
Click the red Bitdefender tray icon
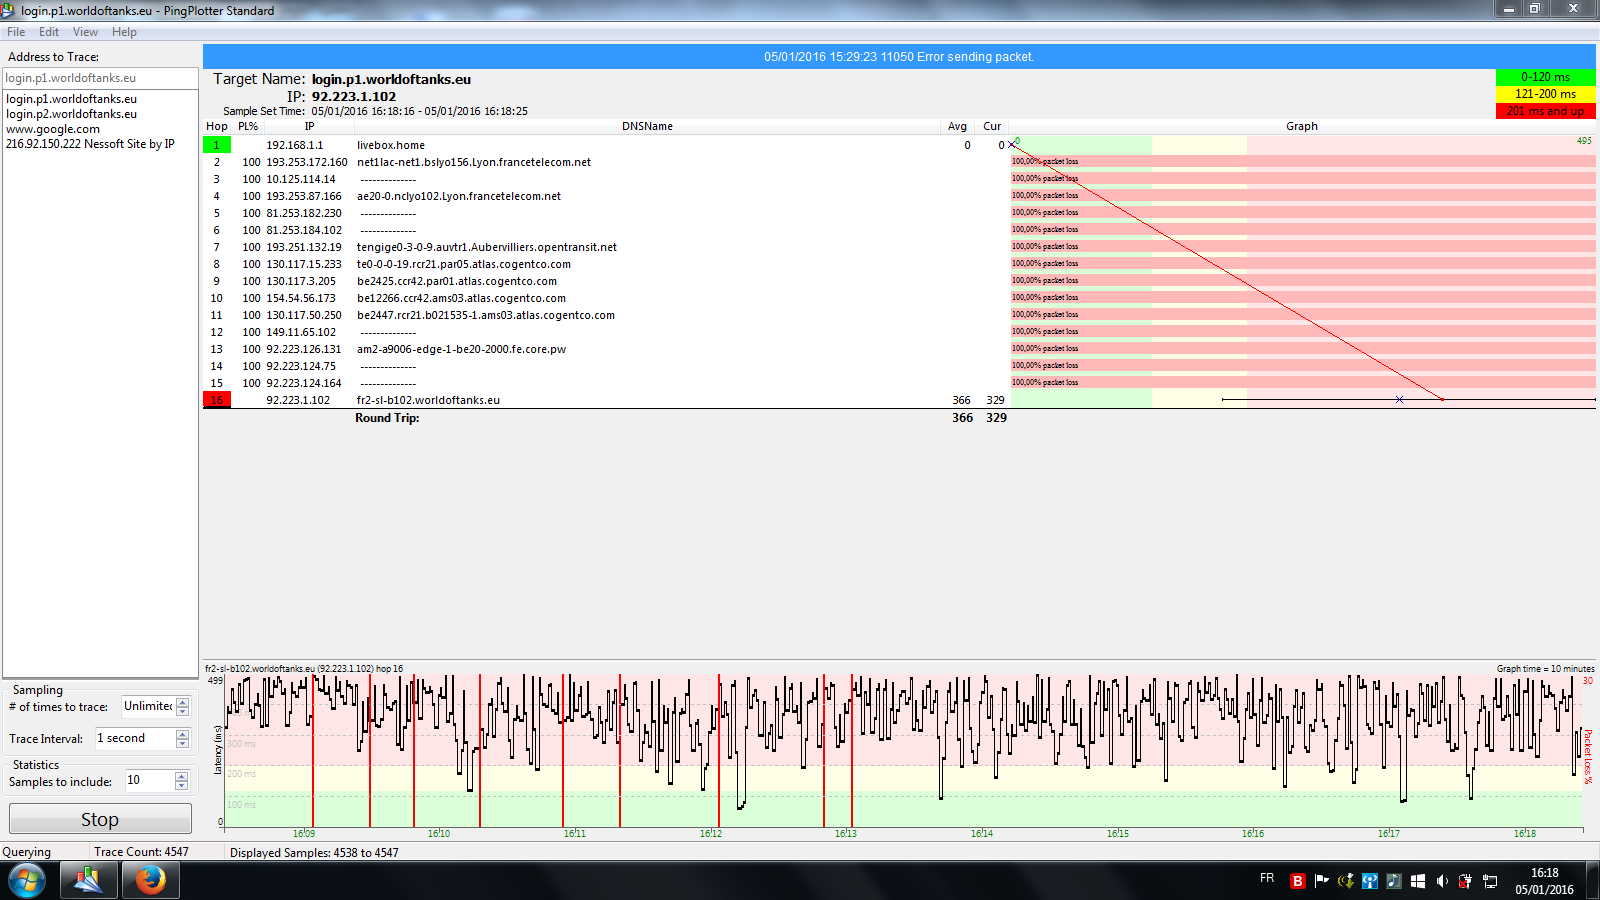1297,881
